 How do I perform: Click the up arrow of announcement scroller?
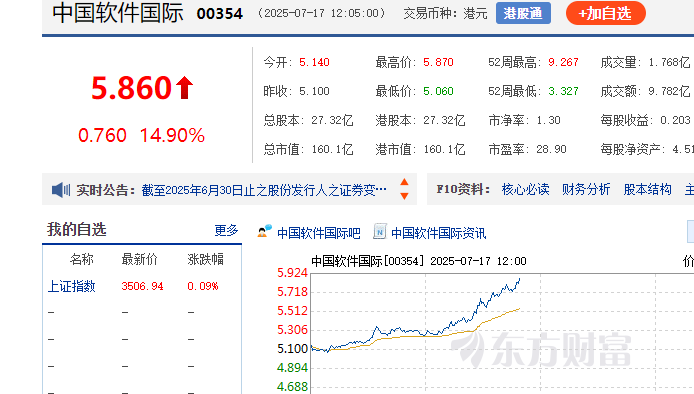(x=404, y=182)
